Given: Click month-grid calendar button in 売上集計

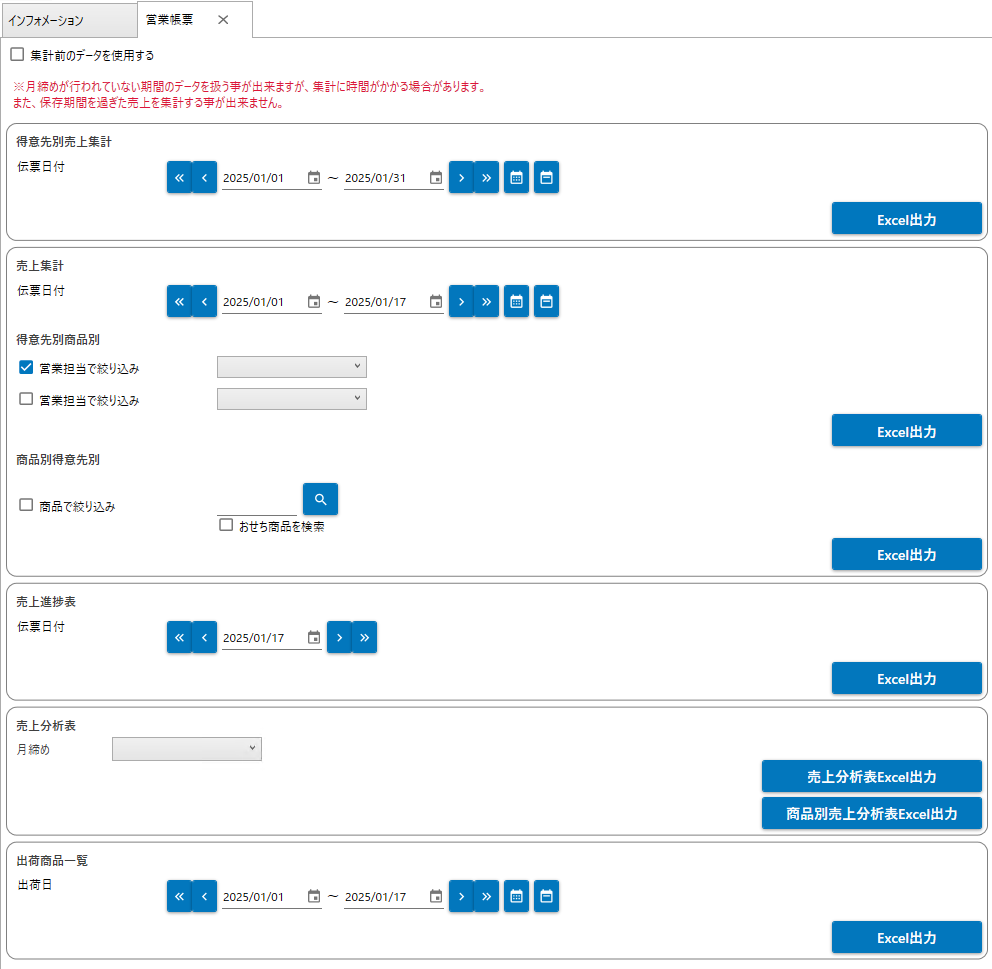Looking at the screenshot, I should pyautogui.click(x=516, y=301).
